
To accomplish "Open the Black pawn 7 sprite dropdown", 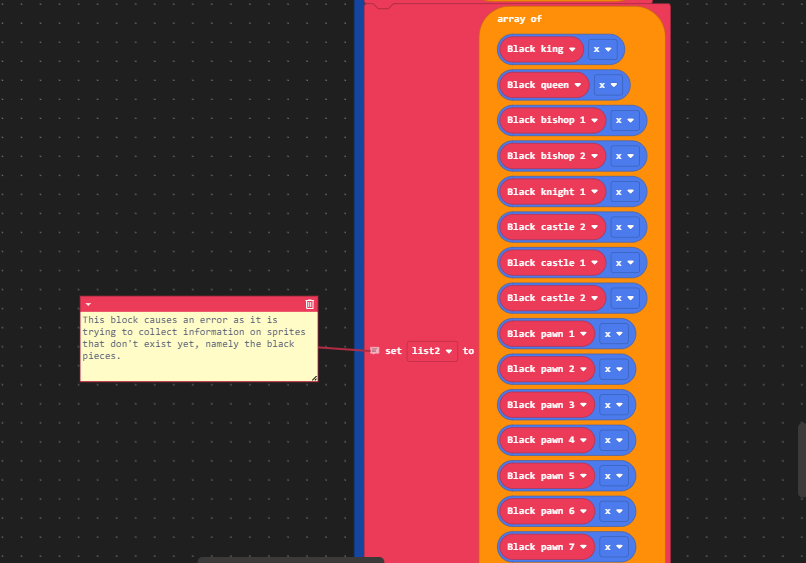I will 547,547.
